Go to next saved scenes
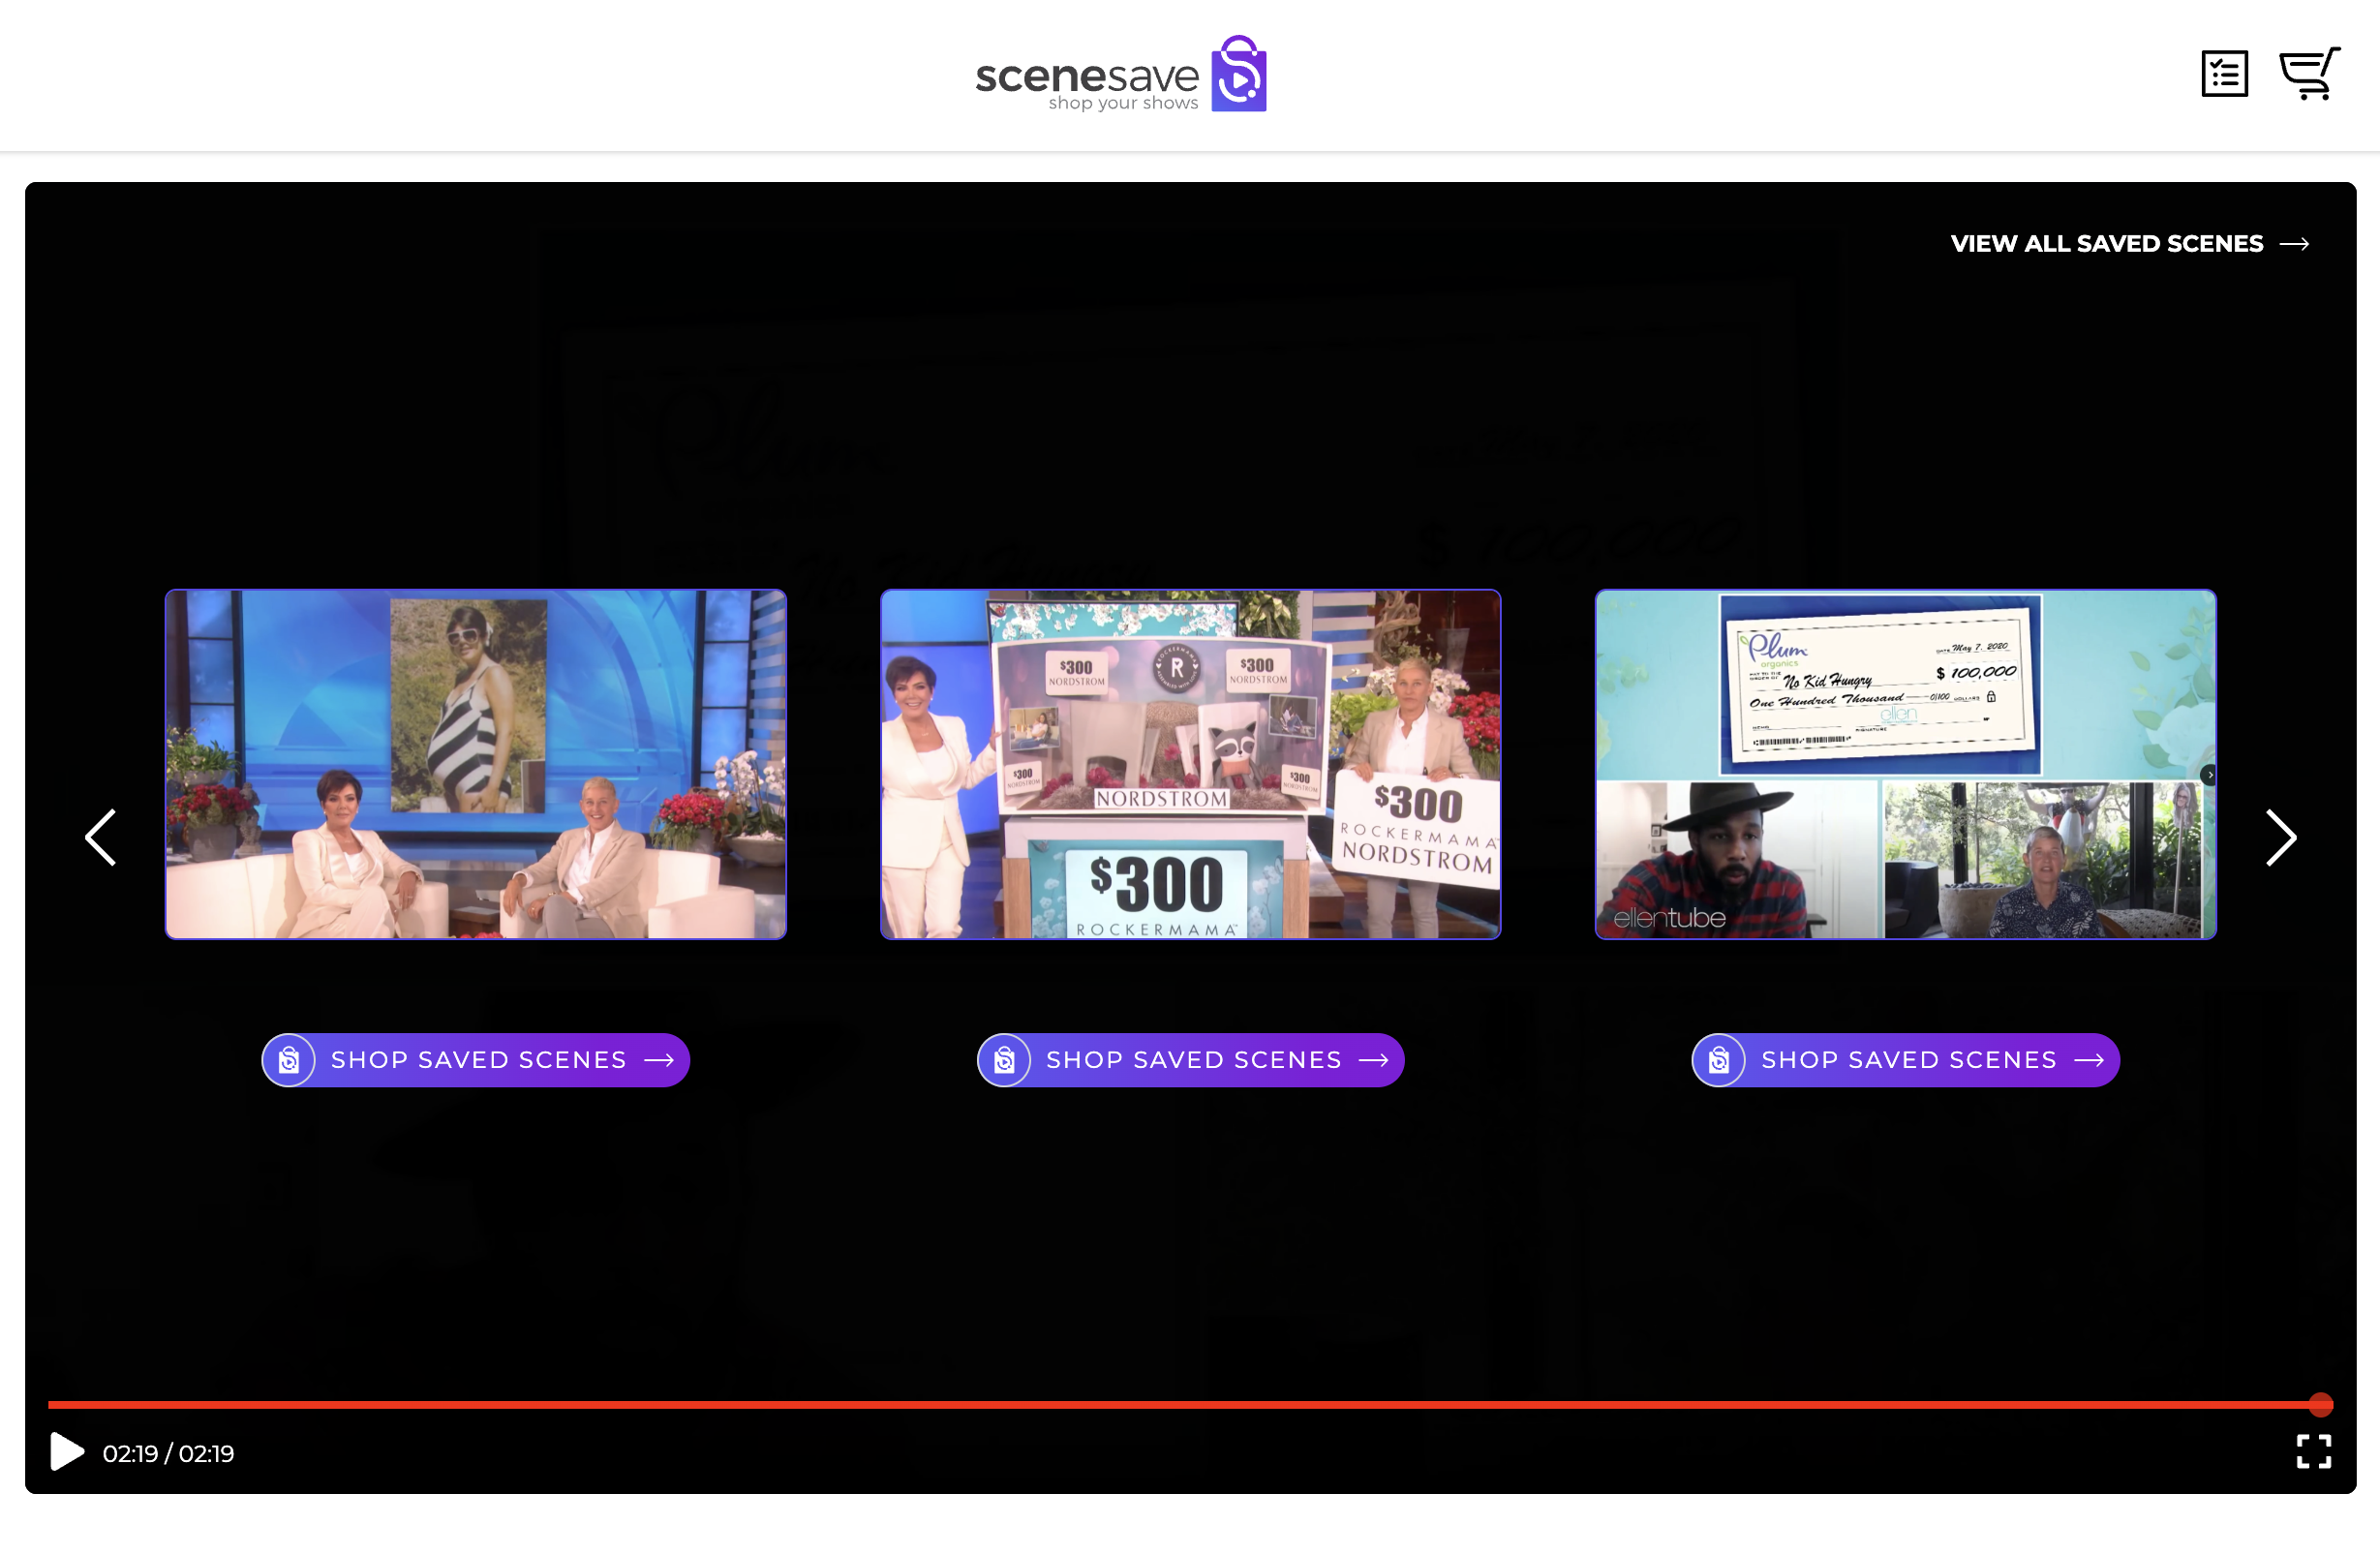This screenshot has height=1555, width=2380. [2280, 837]
